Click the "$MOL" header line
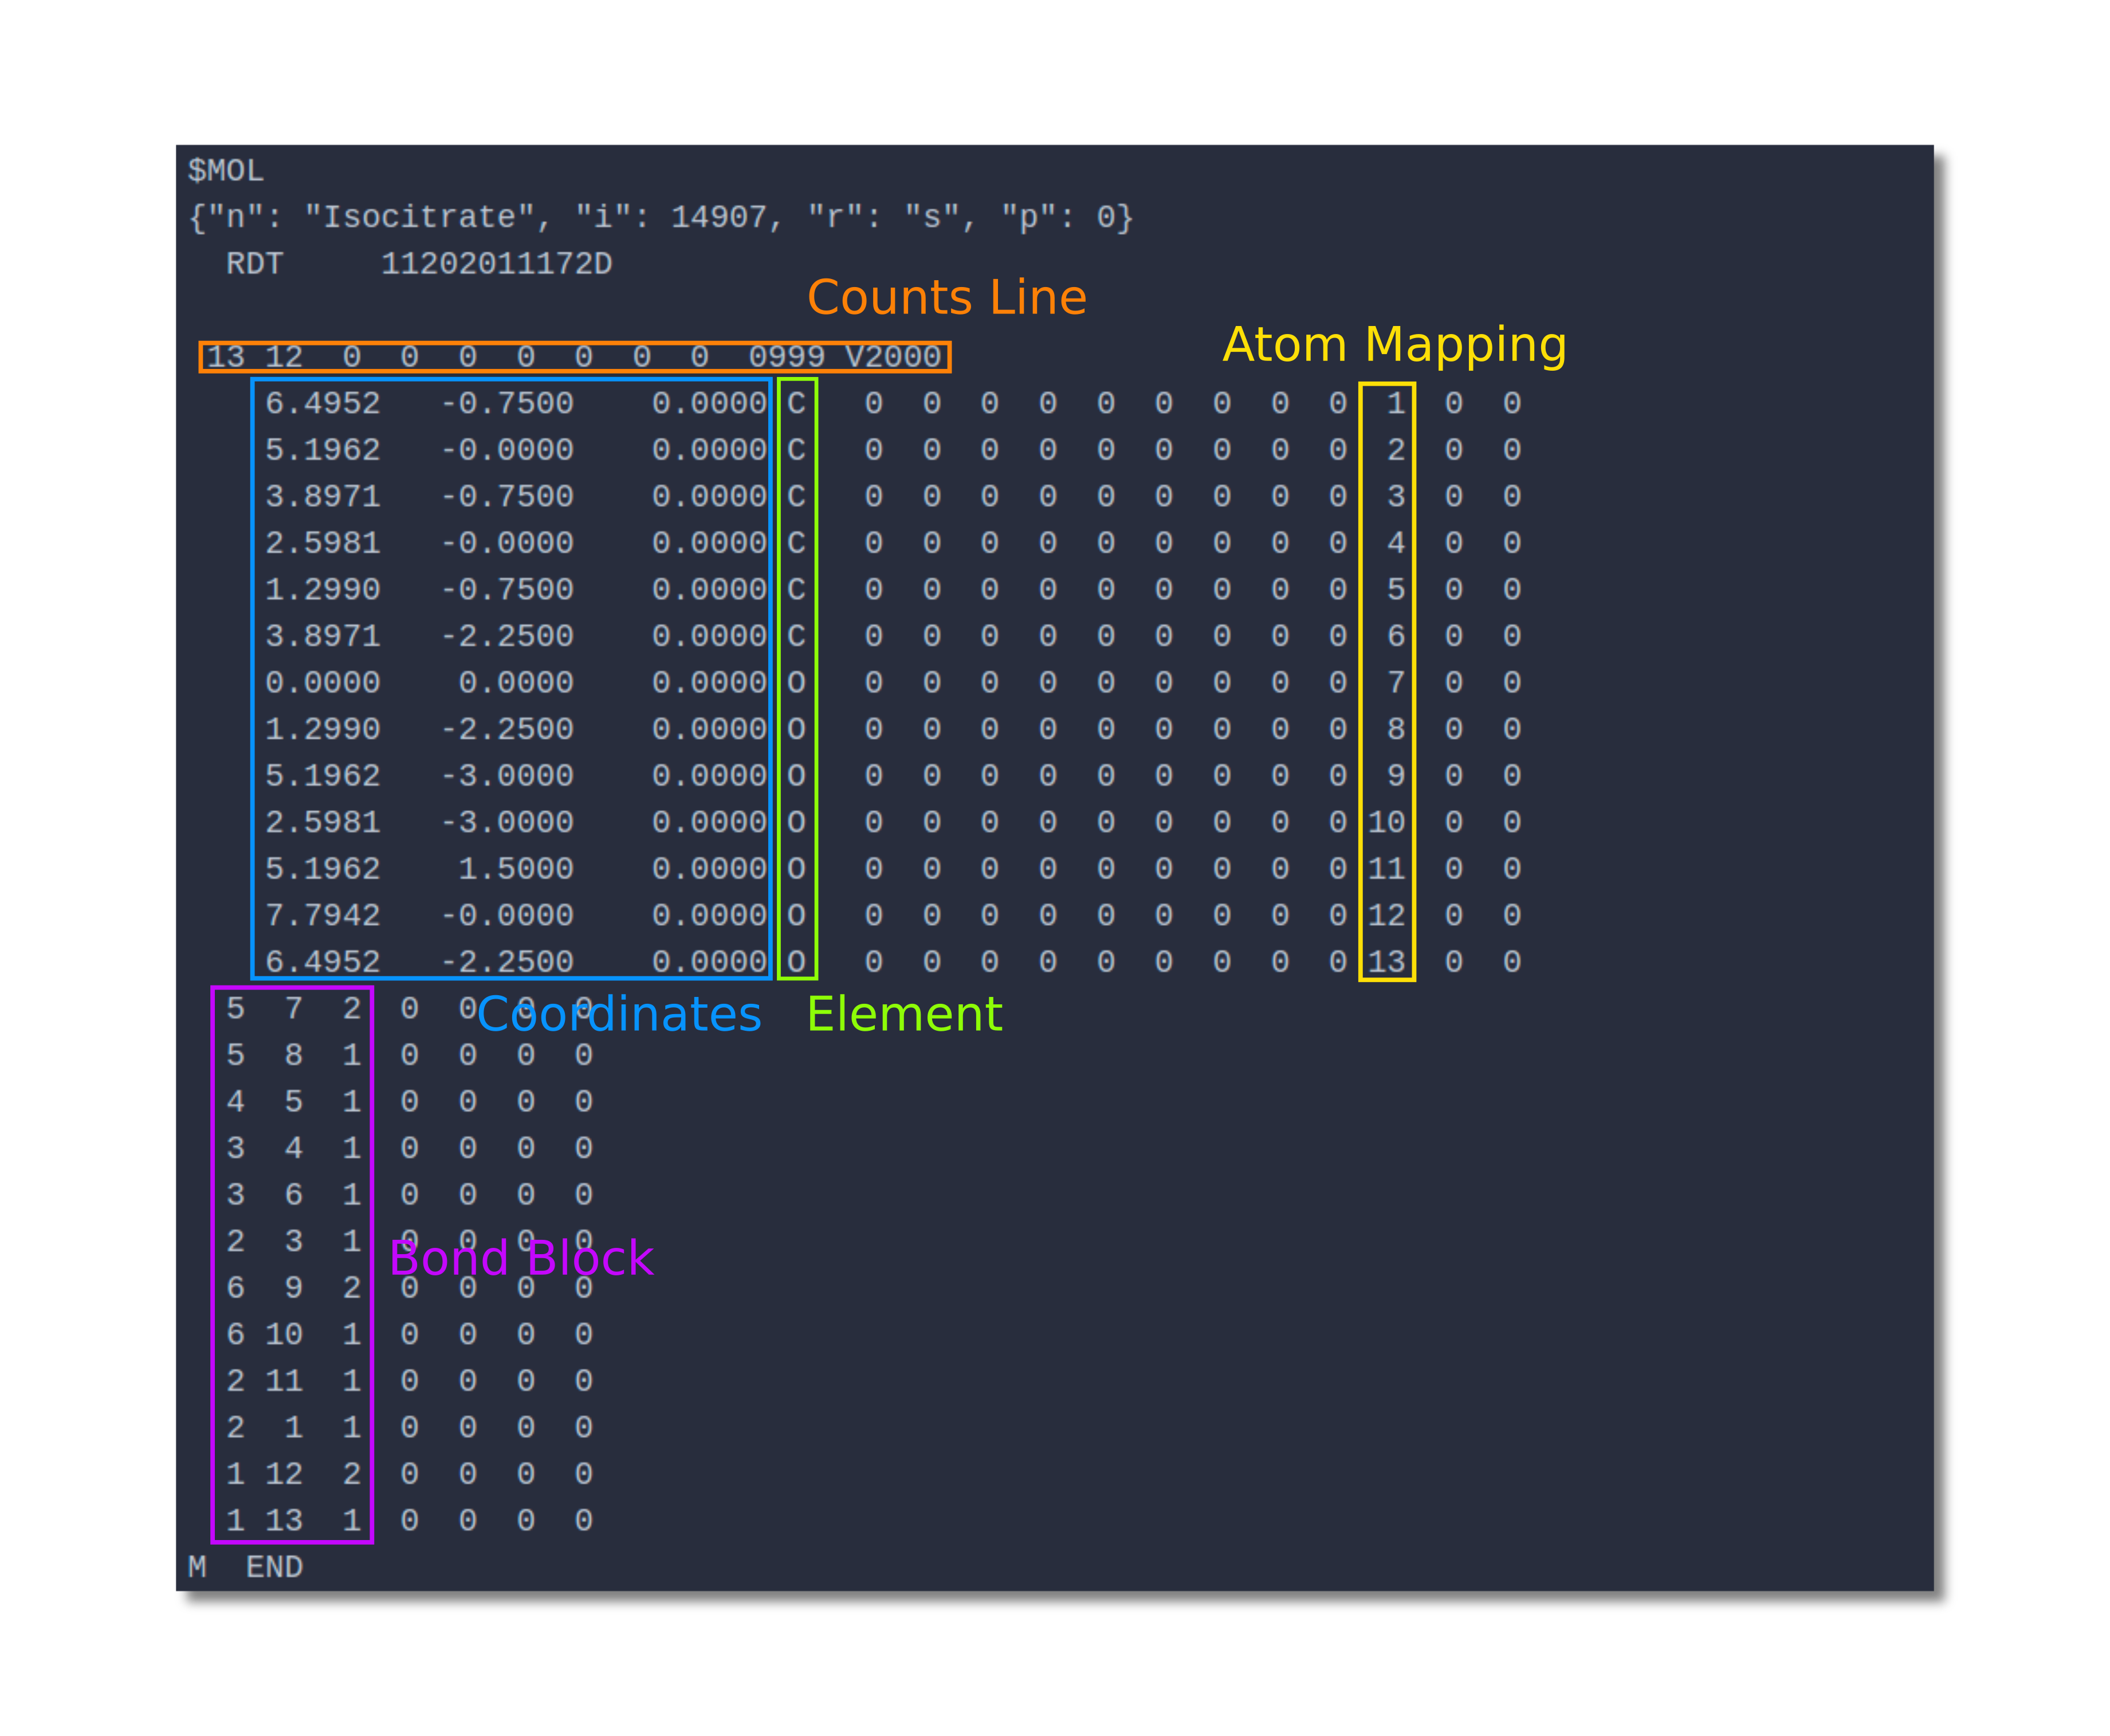This screenshot has width=2110, height=1736. coord(226,171)
